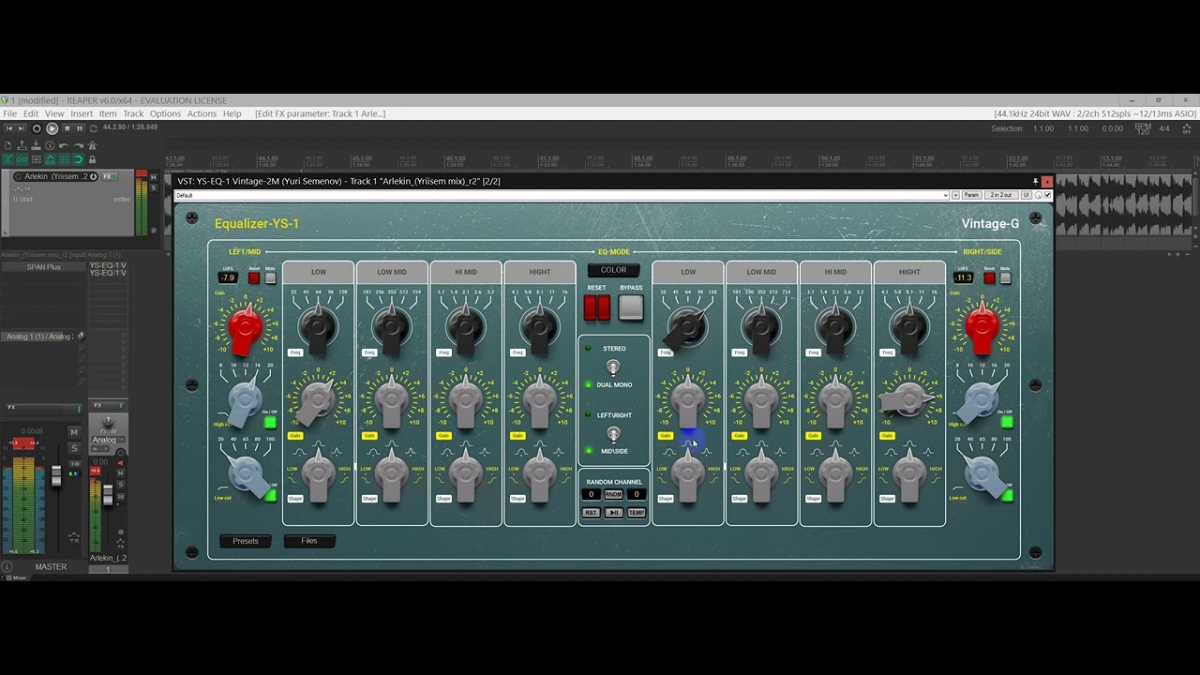The image size is (1200, 675).
Task: Open the 2 in 2 out routing button
Action: 999,195
